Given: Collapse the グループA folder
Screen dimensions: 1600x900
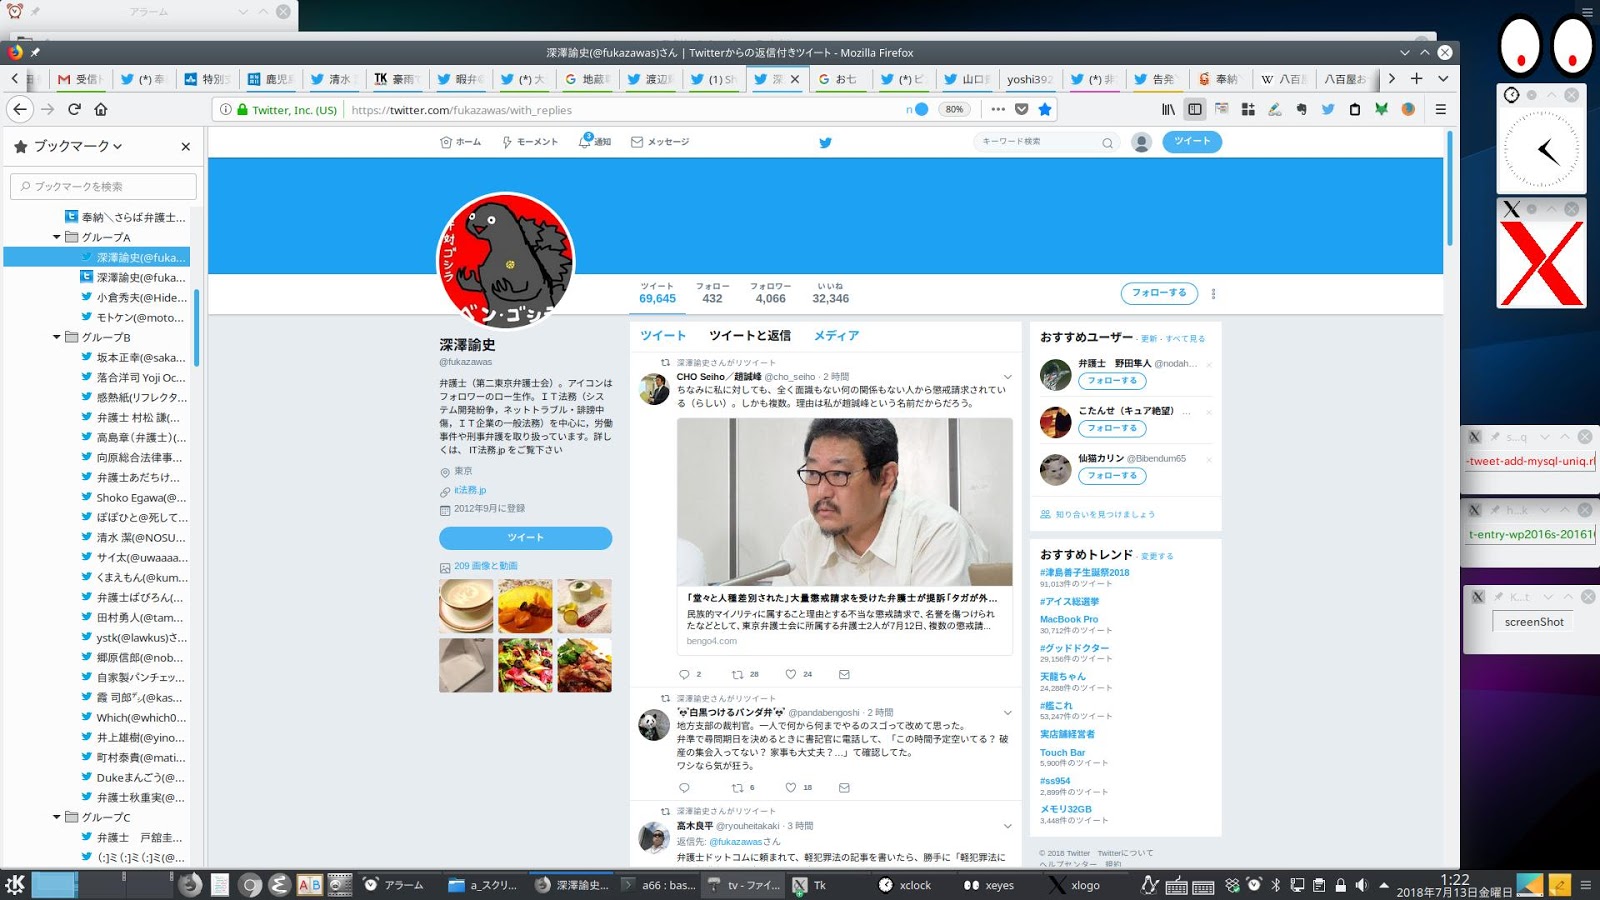Looking at the screenshot, I should tap(57, 237).
